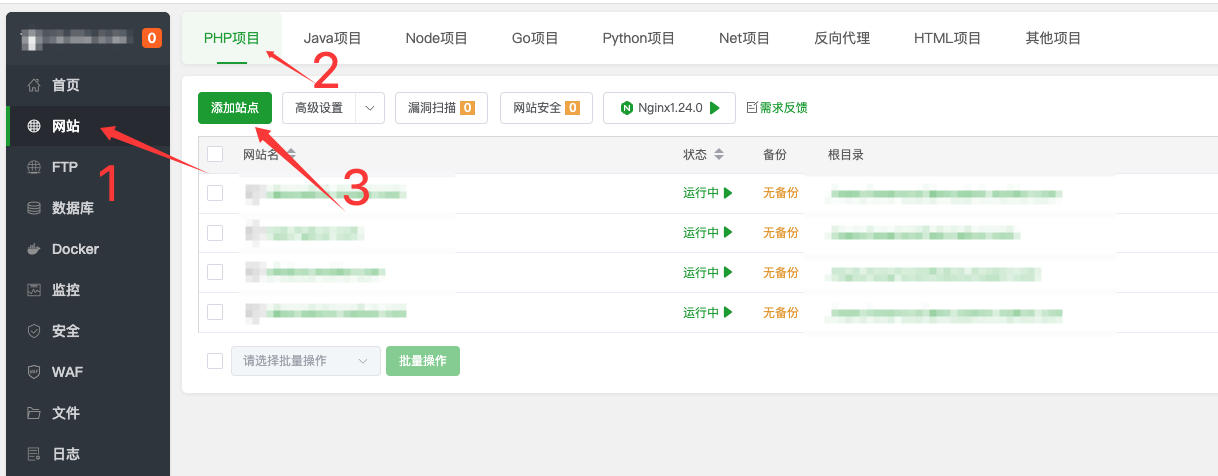Check the first website row checkbox

215,193
